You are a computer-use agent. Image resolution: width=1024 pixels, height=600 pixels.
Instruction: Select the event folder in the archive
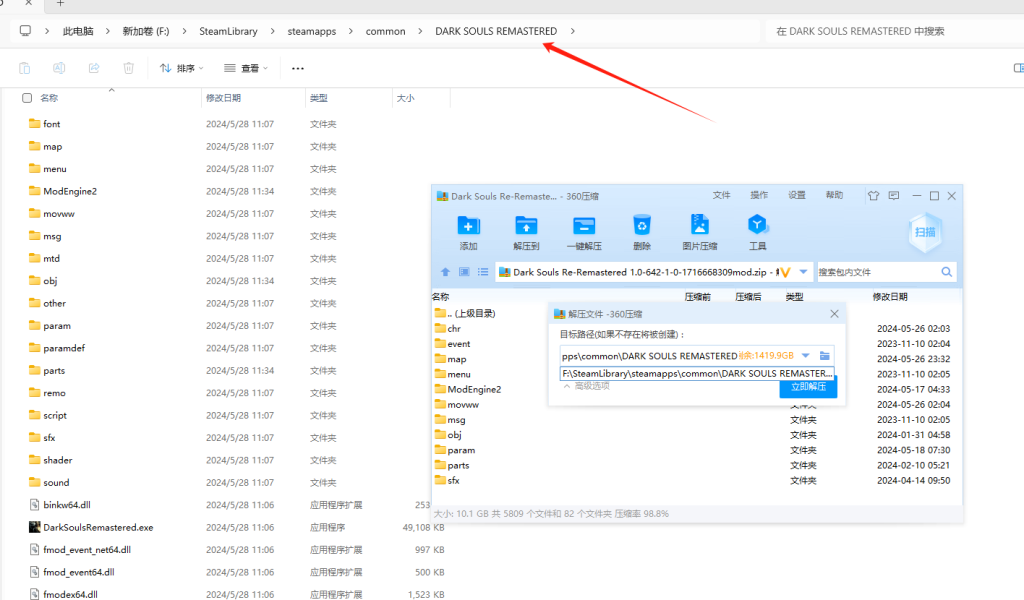pyautogui.click(x=458, y=343)
